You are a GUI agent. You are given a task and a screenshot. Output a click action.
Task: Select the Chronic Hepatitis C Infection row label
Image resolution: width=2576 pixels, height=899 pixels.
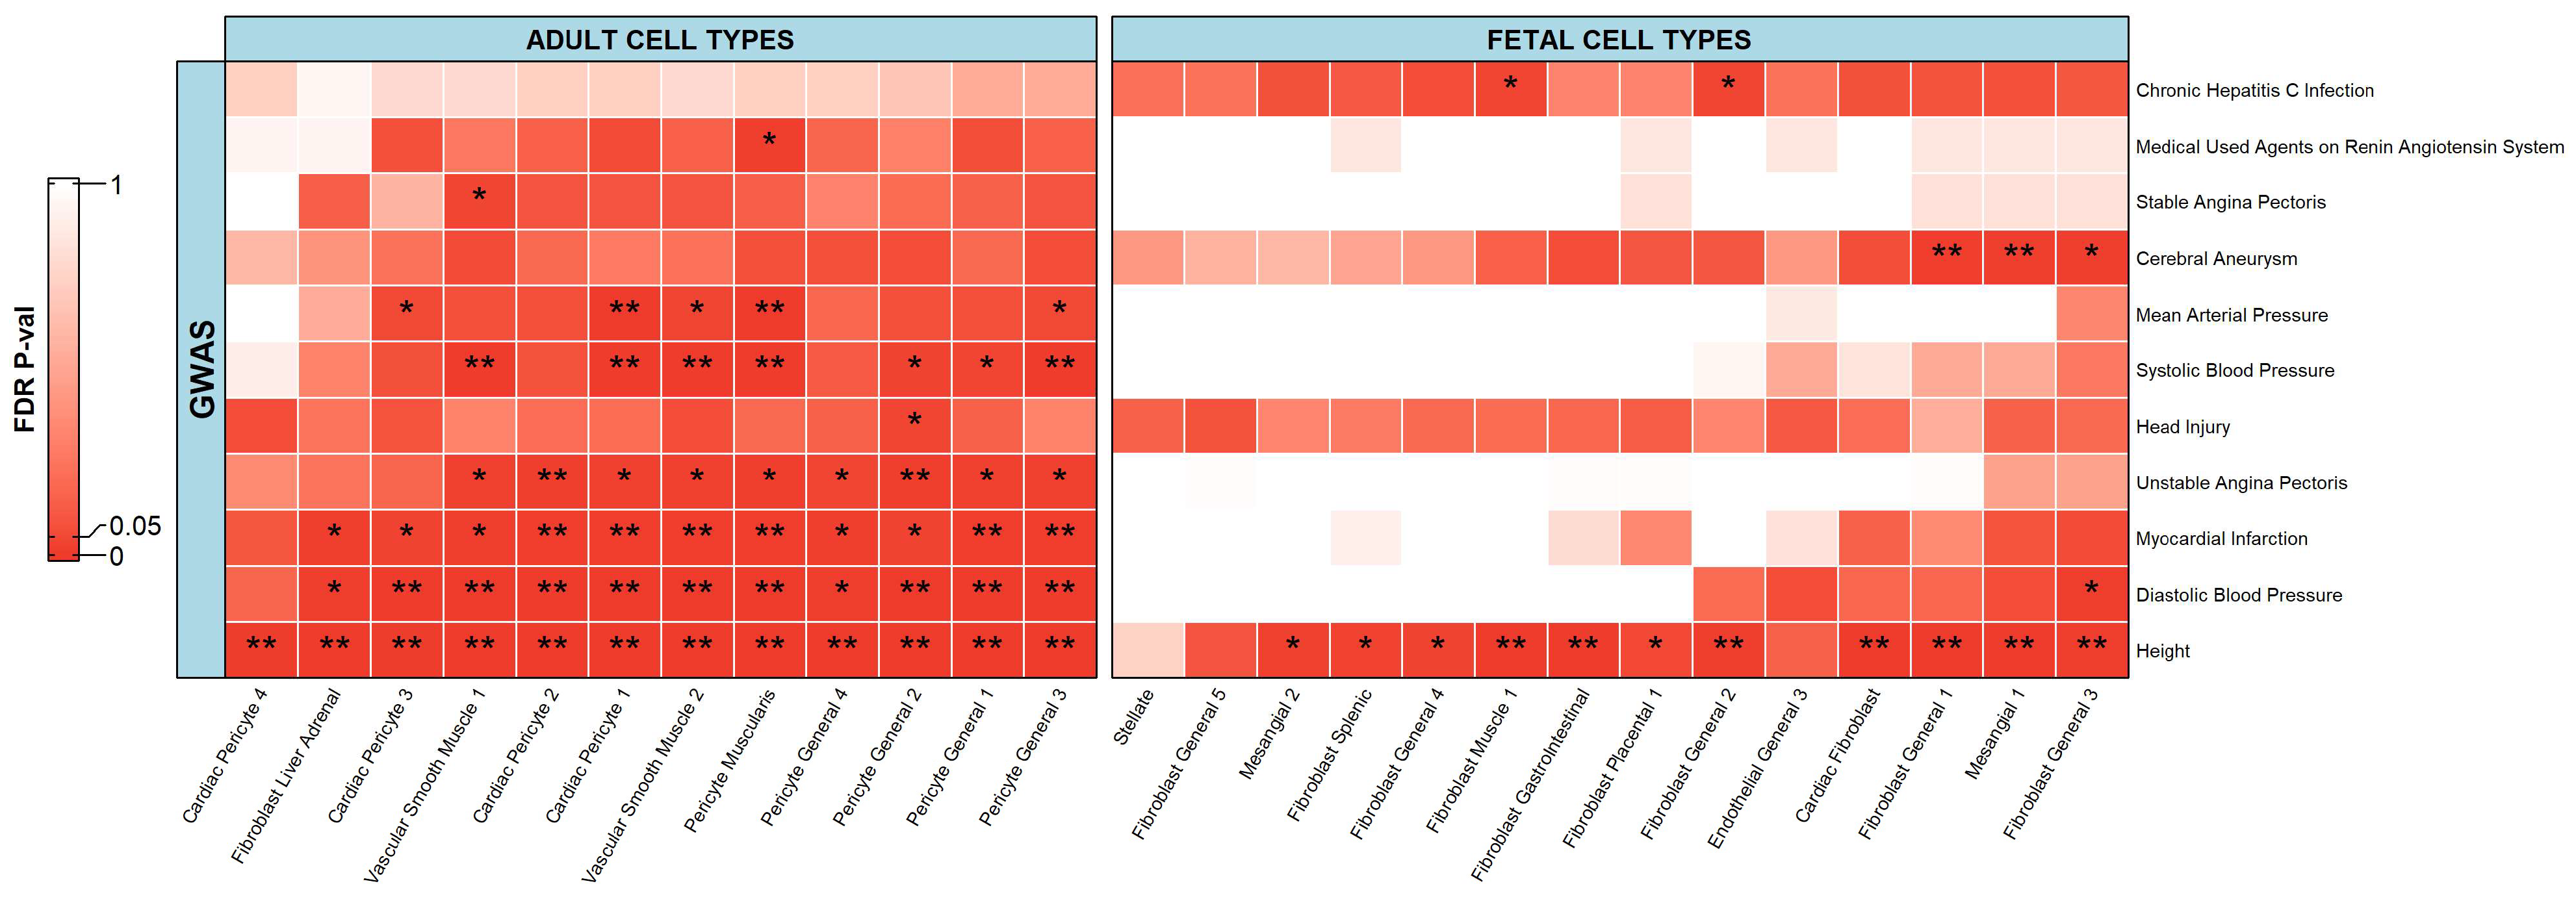click(x=2254, y=91)
